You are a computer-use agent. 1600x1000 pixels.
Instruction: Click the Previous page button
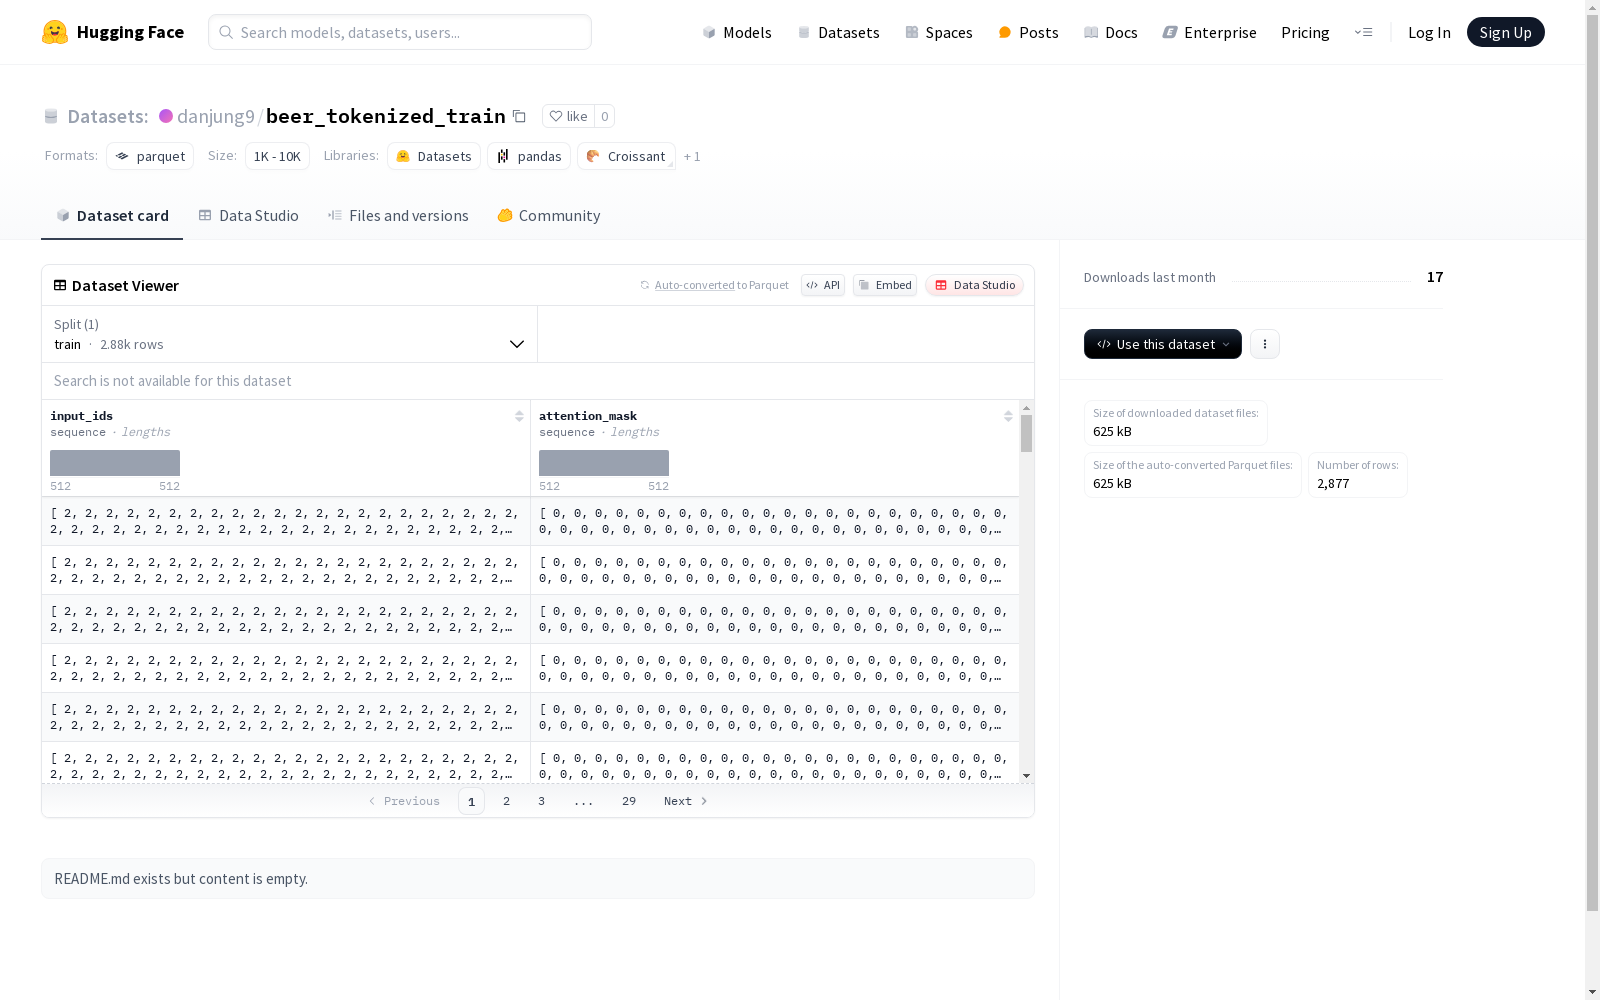coord(404,801)
